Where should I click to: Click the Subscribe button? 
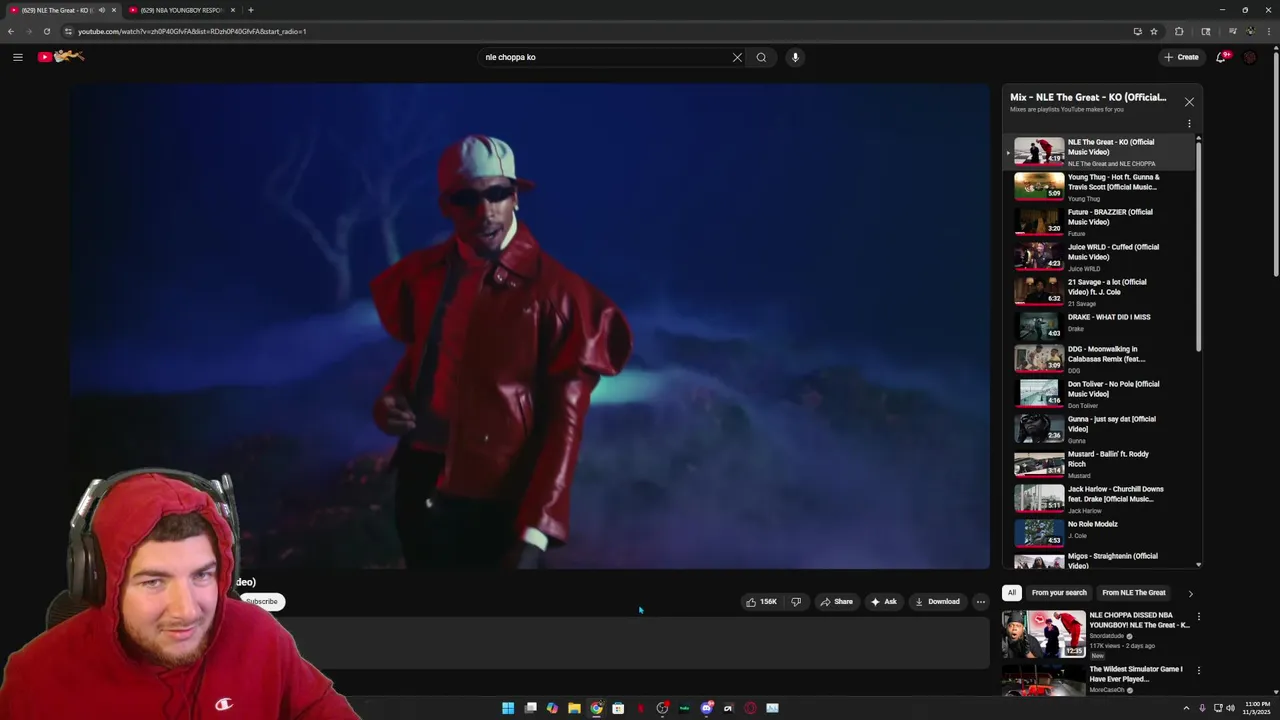(261, 602)
